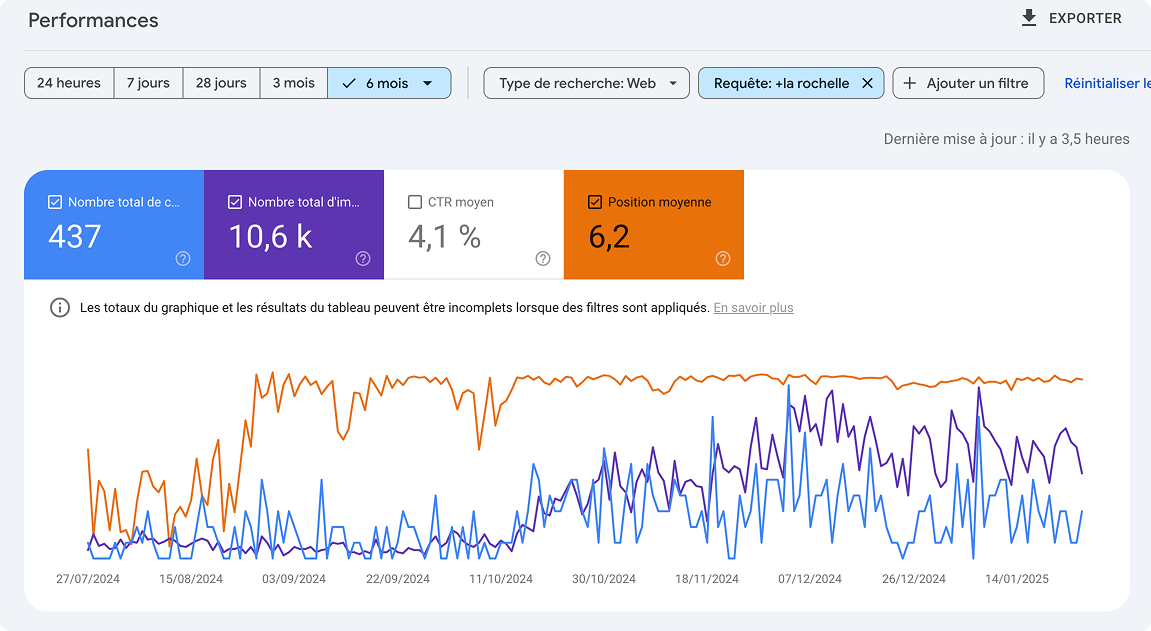Viewport: 1151px width, 631px height.
Task: Expand the 6 mois date range dropdown
Action: [428, 83]
